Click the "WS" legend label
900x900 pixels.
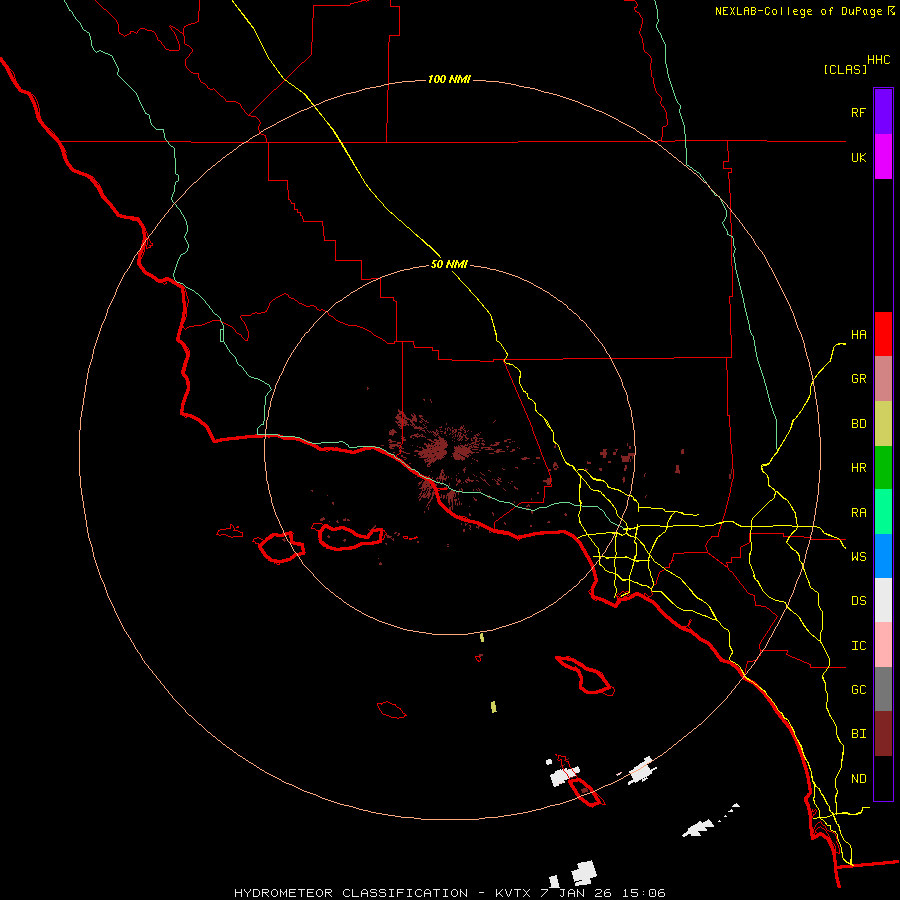tap(858, 556)
